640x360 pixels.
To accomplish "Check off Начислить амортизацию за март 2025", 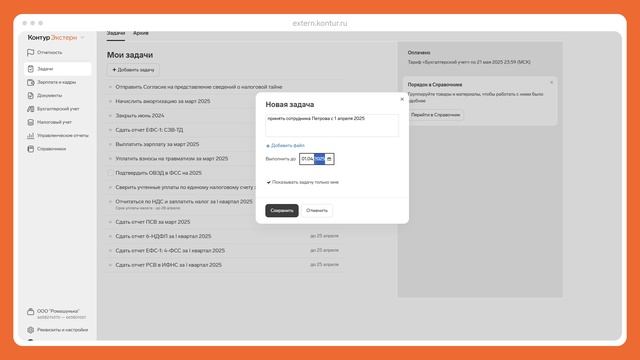I will (110, 101).
